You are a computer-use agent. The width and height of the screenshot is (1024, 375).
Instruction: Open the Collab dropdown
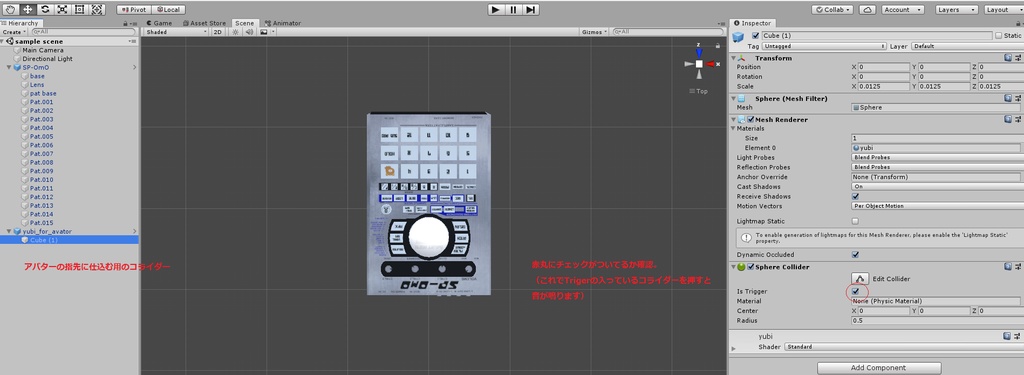(x=833, y=10)
